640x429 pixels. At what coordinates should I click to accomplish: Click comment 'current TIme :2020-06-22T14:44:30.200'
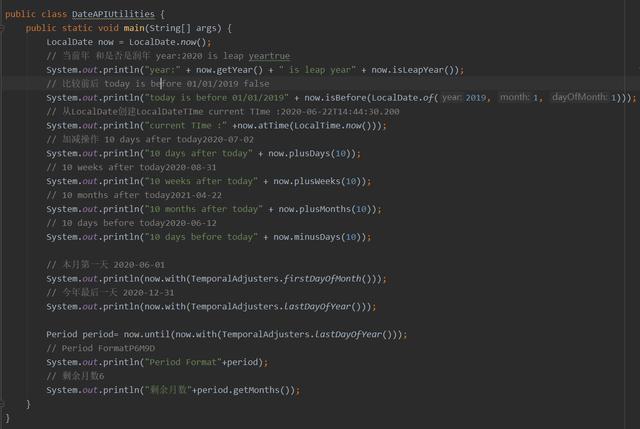pos(304,111)
